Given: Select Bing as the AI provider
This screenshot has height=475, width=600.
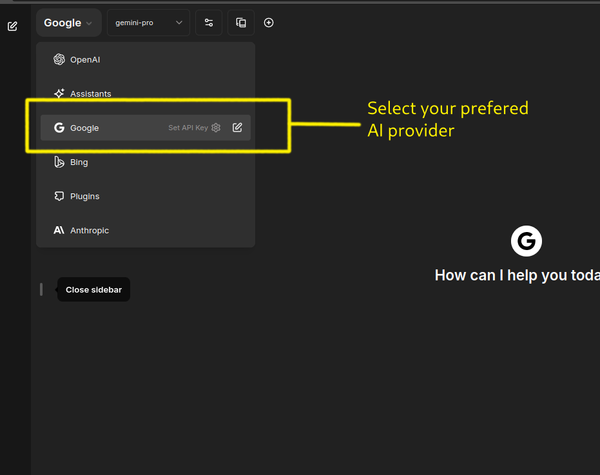Looking at the screenshot, I should [79, 162].
